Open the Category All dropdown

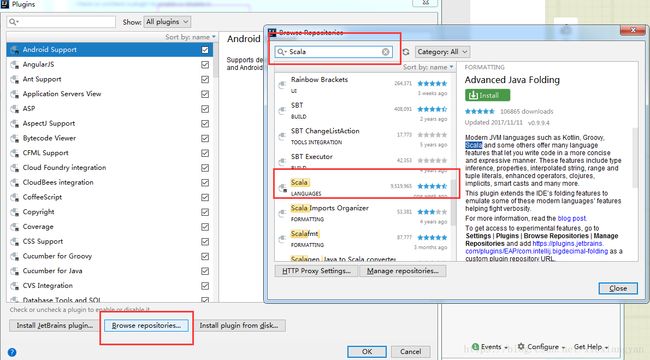[442, 52]
